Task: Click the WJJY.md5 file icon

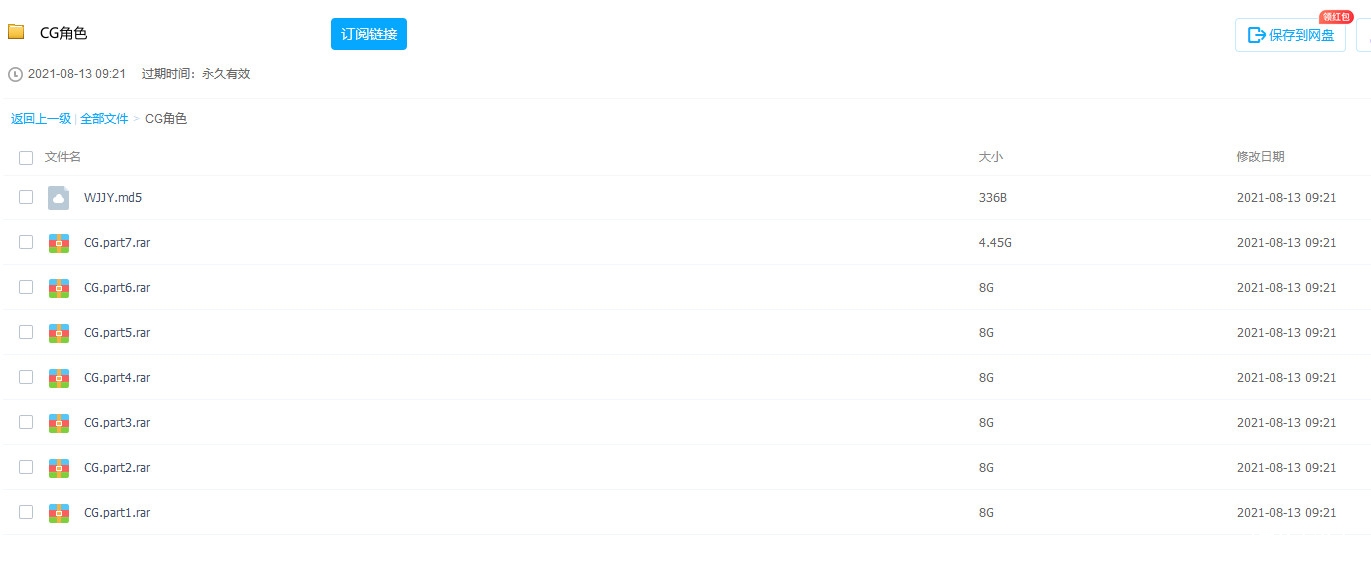Action: click(x=59, y=198)
